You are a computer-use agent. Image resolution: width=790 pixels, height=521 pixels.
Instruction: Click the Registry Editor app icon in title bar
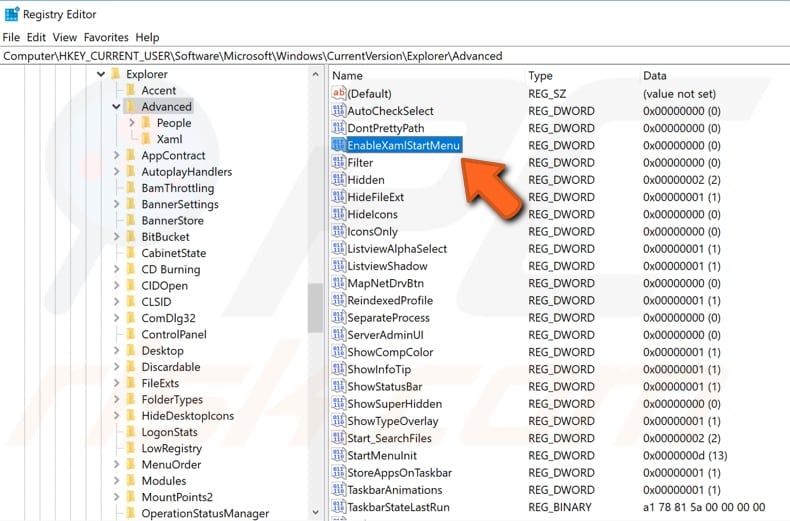coord(12,14)
